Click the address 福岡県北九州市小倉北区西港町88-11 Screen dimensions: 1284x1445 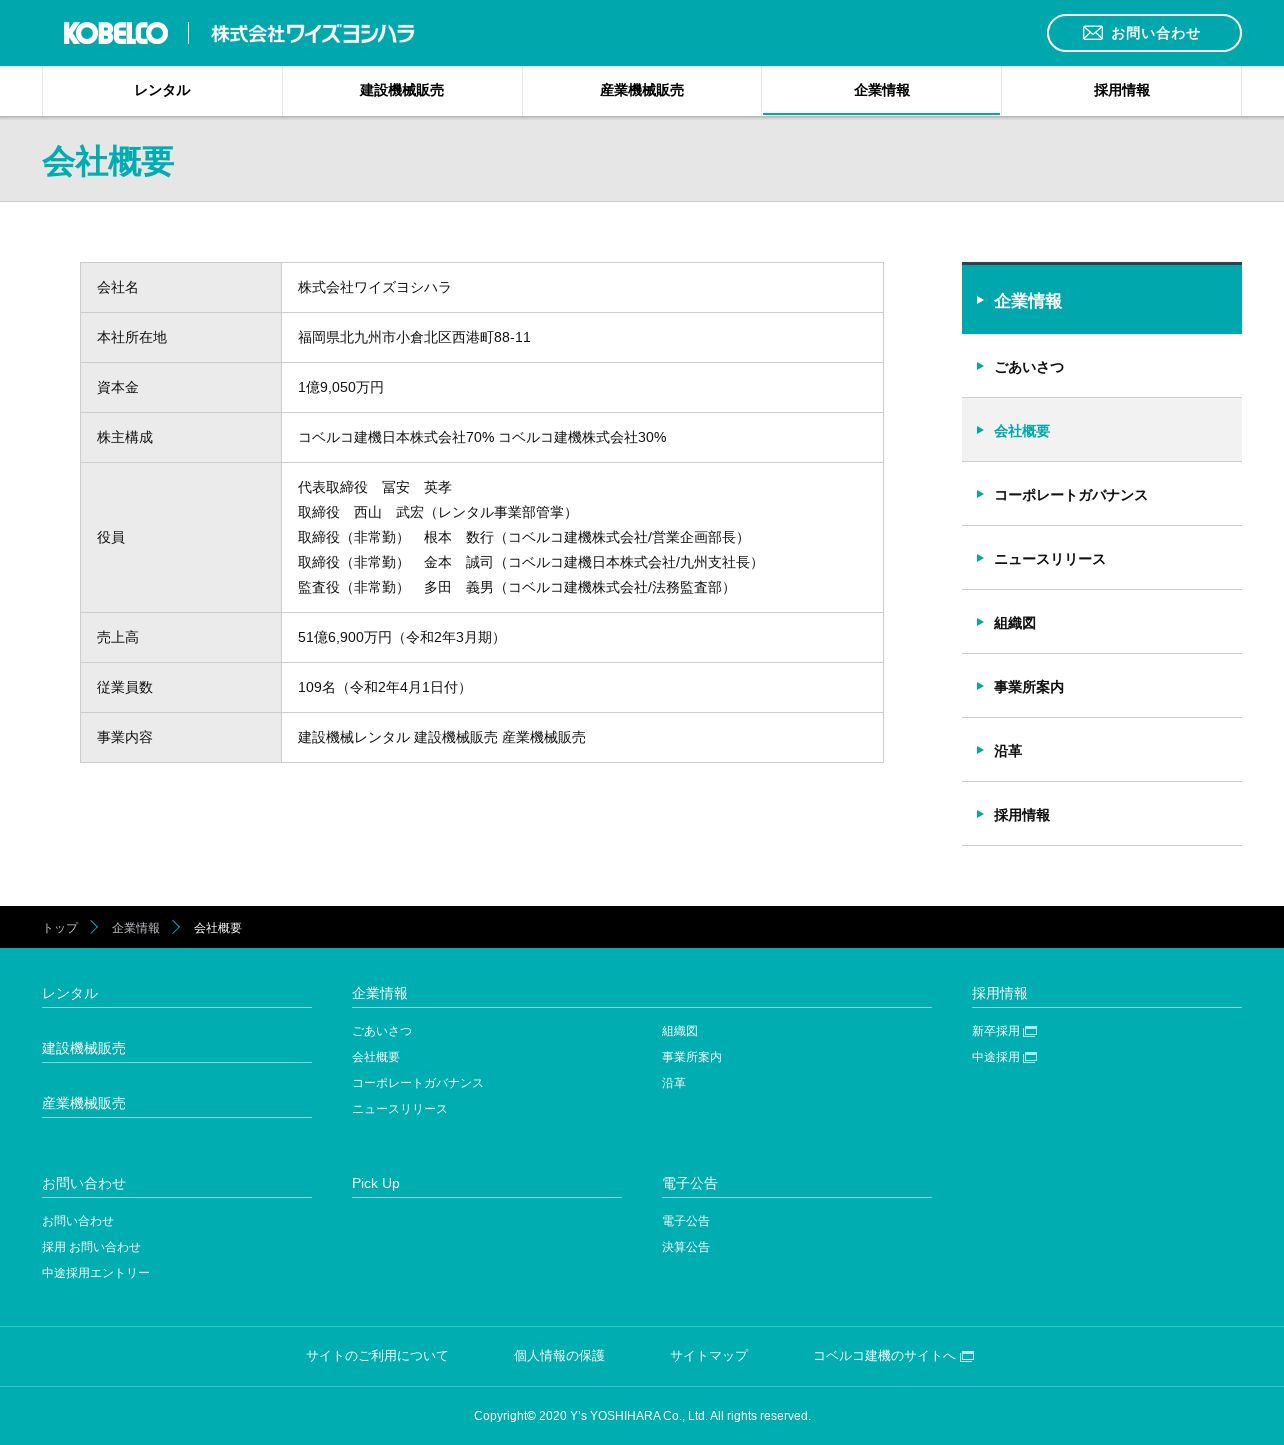point(414,338)
